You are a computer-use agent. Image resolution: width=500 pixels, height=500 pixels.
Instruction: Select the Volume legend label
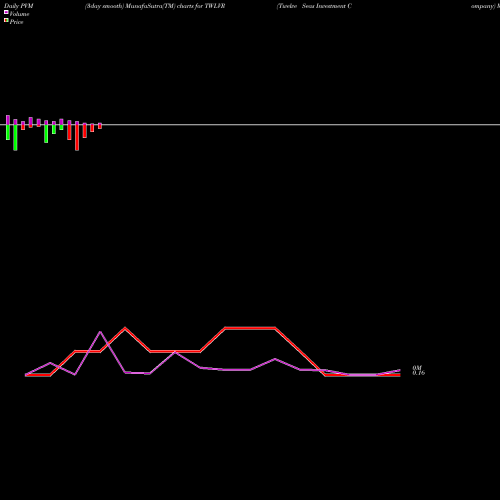tap(19, 14)
